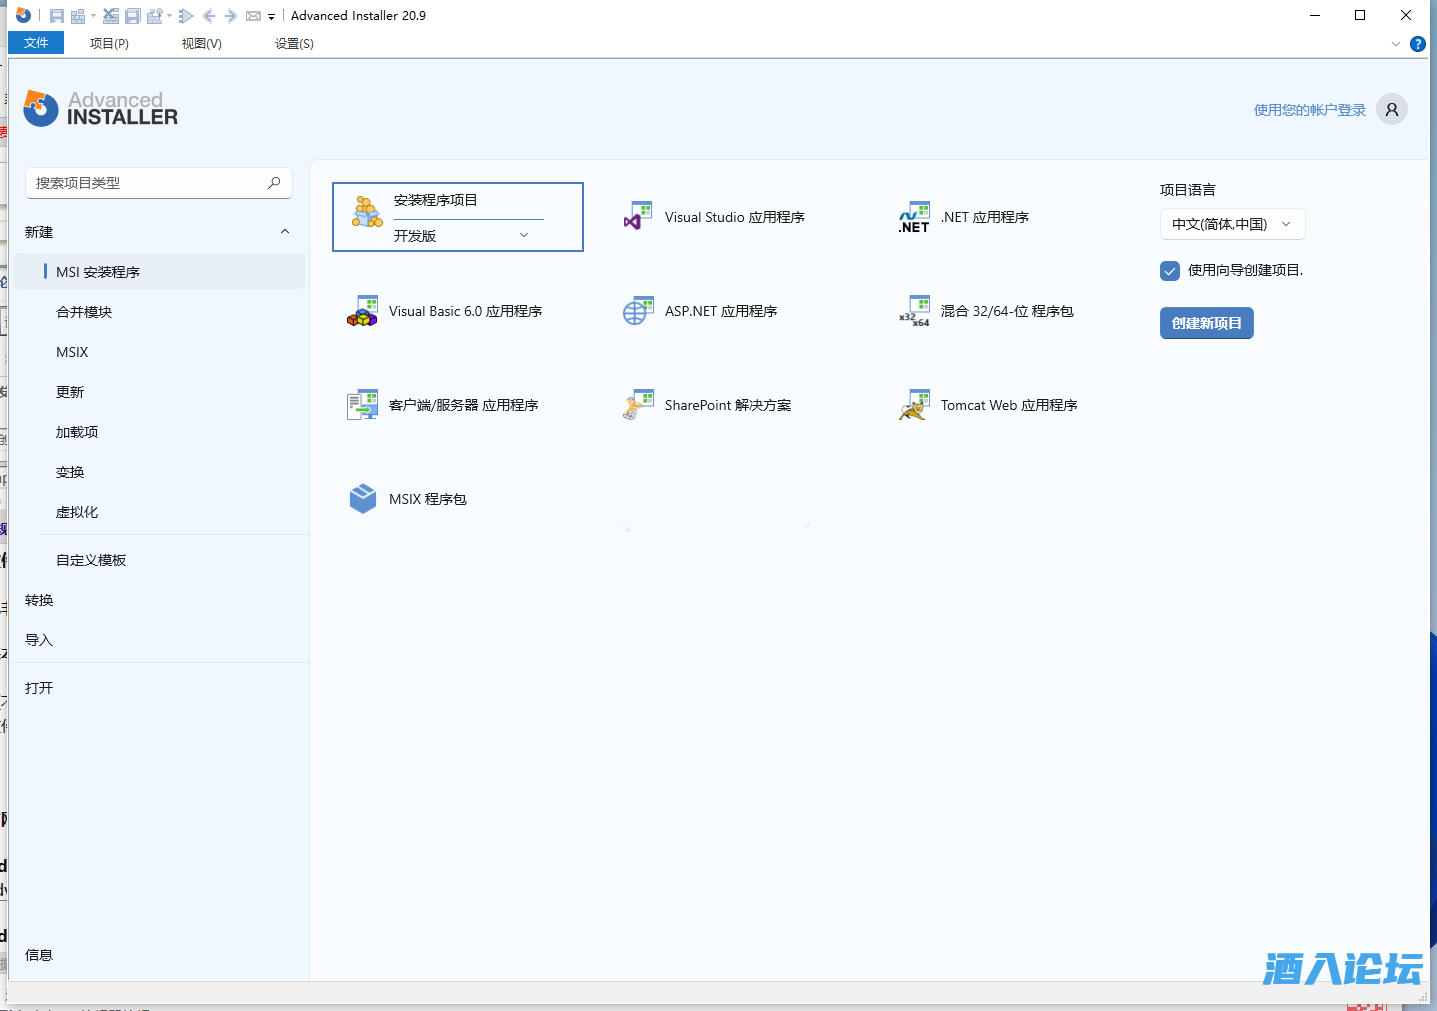Select the MSIX 程序包 box icon
The width and height of the screenshot is (1437, 1011).
[x=362, y=499]
